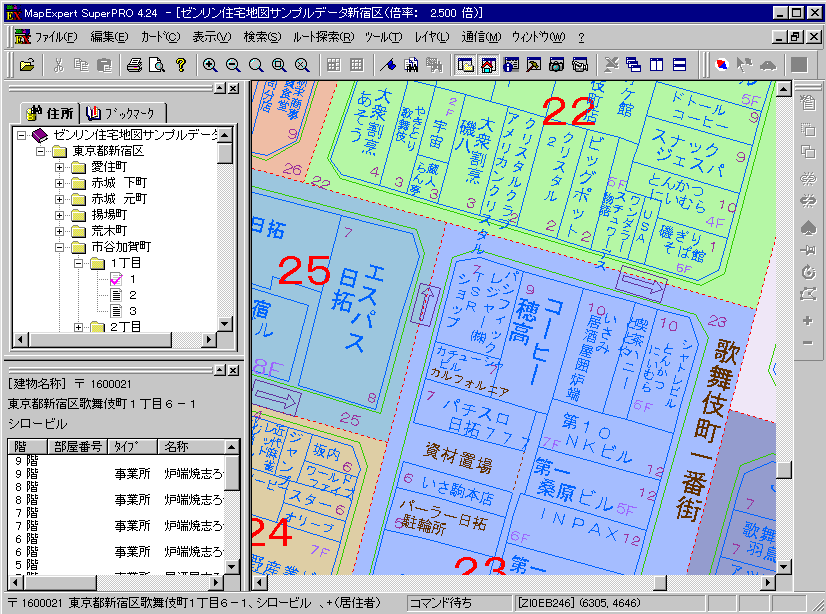This screenshot has height=614, width=826.
Task: Expand the 愛住町 folder
Action: click(60, 167)
